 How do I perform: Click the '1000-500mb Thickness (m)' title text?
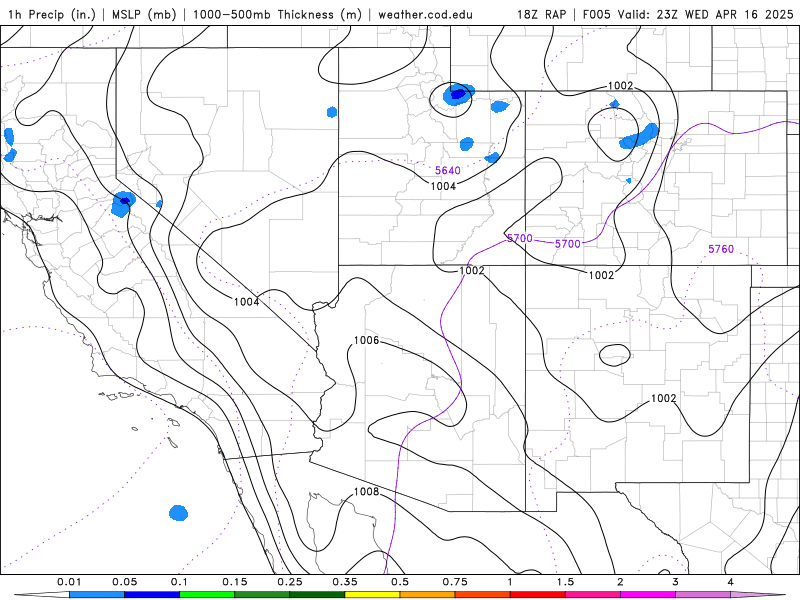point(277,14)
